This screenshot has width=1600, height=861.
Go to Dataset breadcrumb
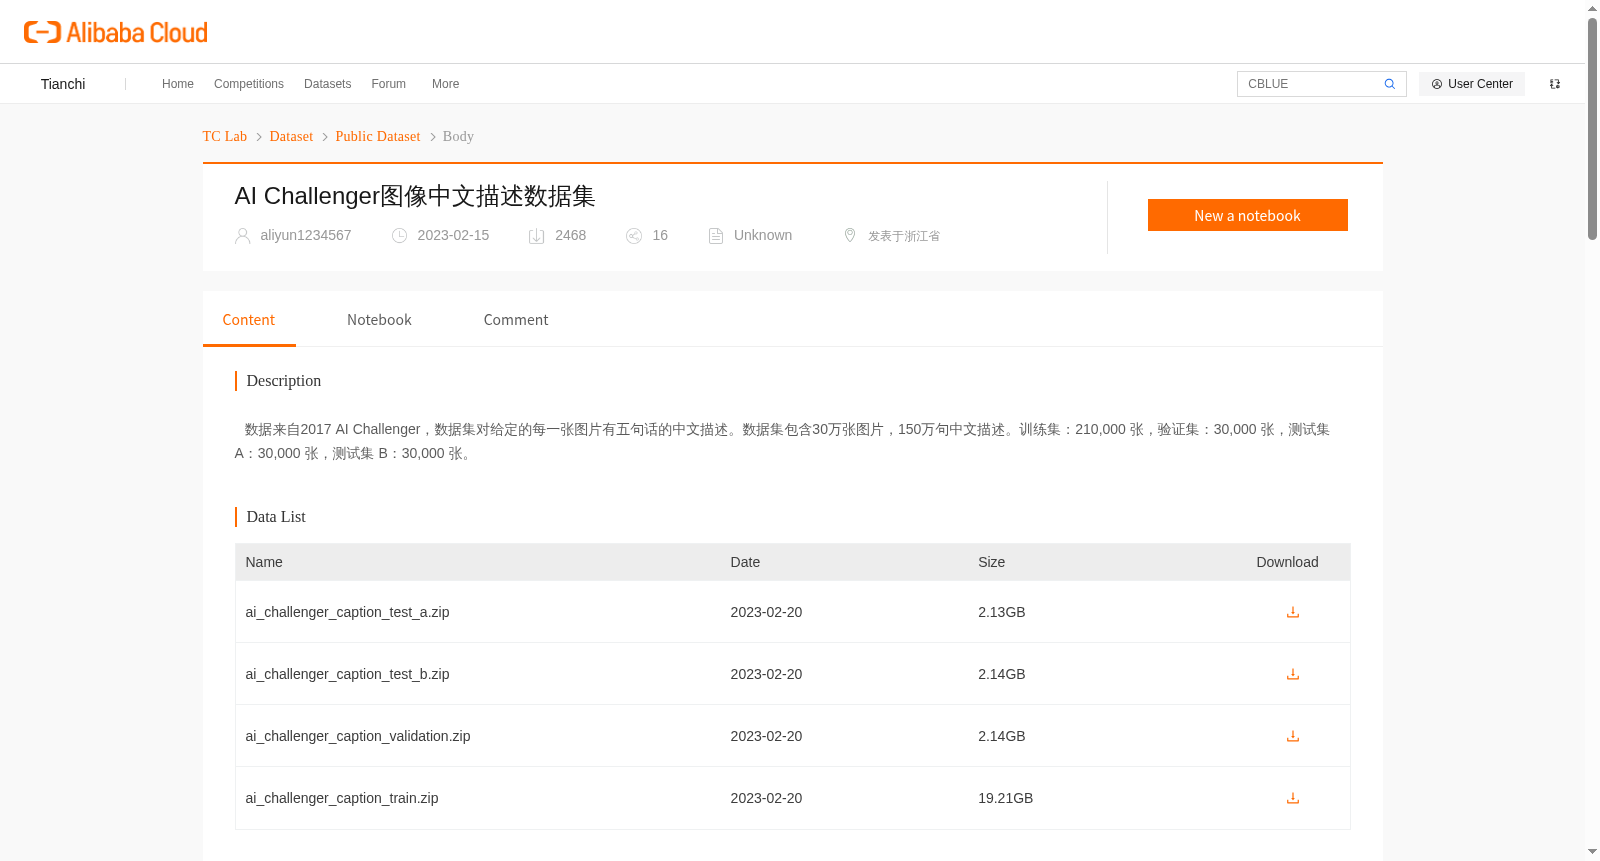291,136
